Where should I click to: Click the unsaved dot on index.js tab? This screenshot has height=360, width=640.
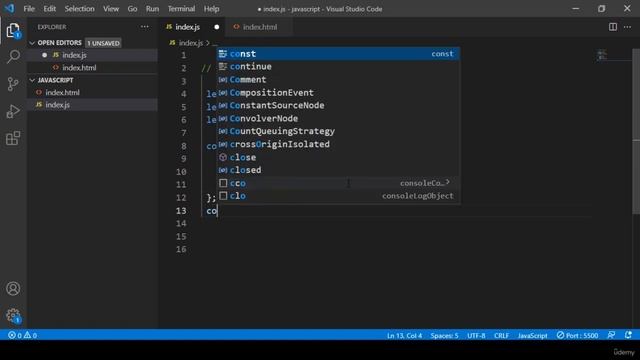point(217,27)
